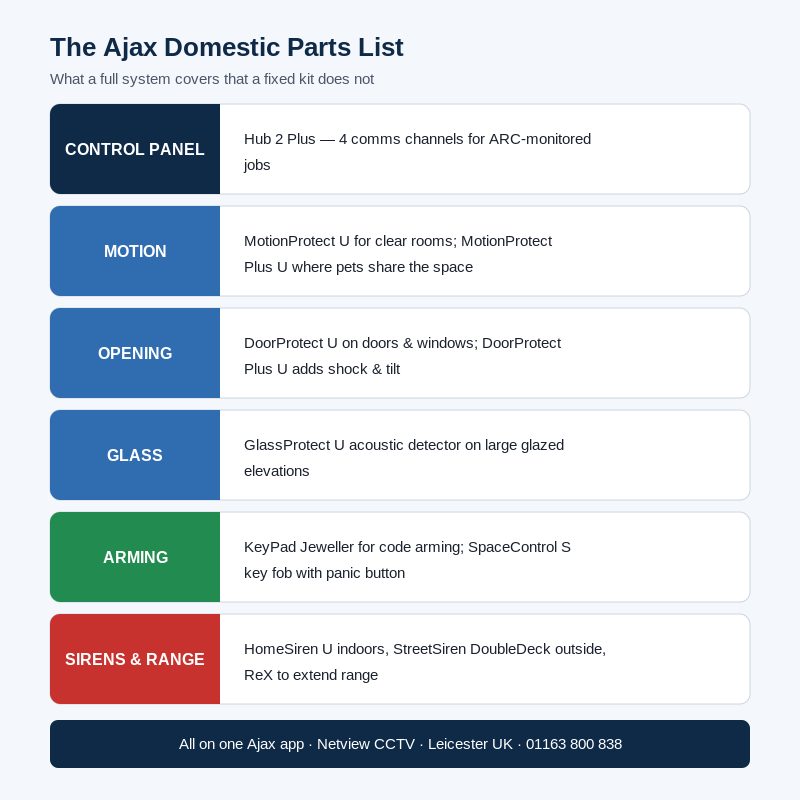Click the GLASS label block
This screenshot has width=800, height=800.
click(x=135, y=455)
